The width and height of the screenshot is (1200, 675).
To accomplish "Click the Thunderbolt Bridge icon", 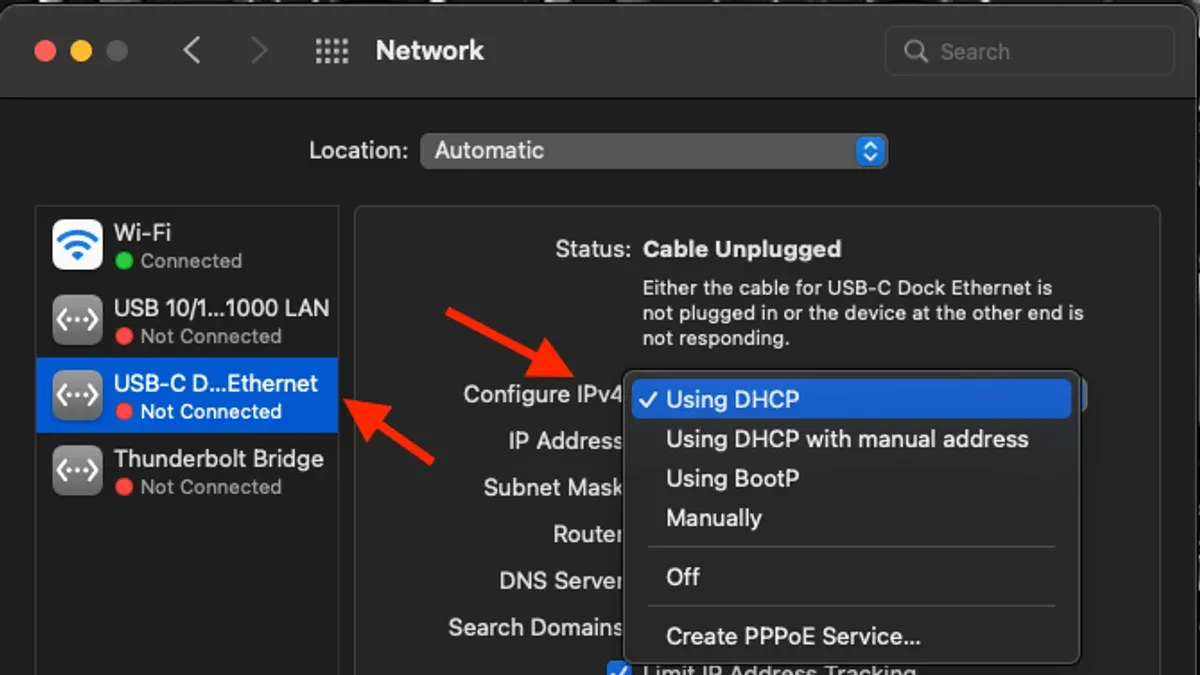I will point(77,470).
